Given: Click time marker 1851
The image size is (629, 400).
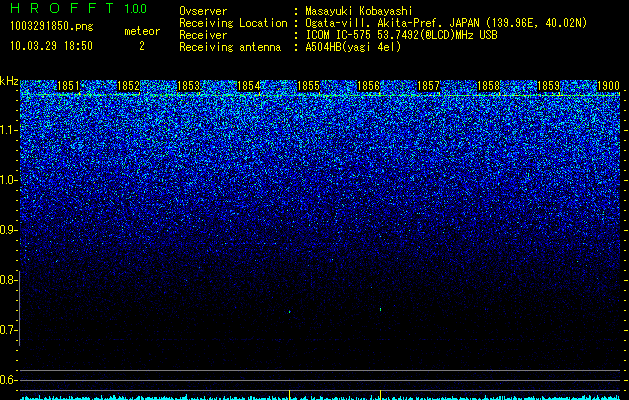Looking at the screenshot, I should point(69,86).
